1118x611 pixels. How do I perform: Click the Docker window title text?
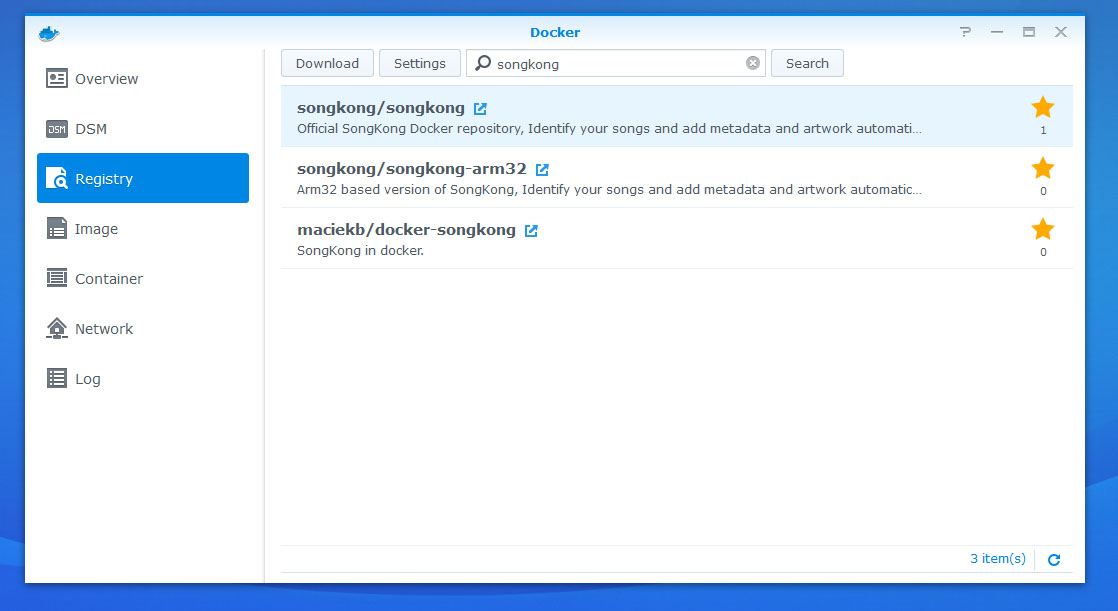tap(555, 32)
